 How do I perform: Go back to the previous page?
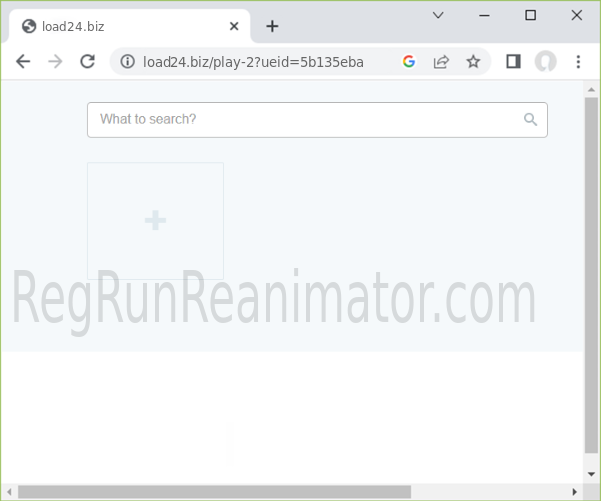click(x=23, y=62)
